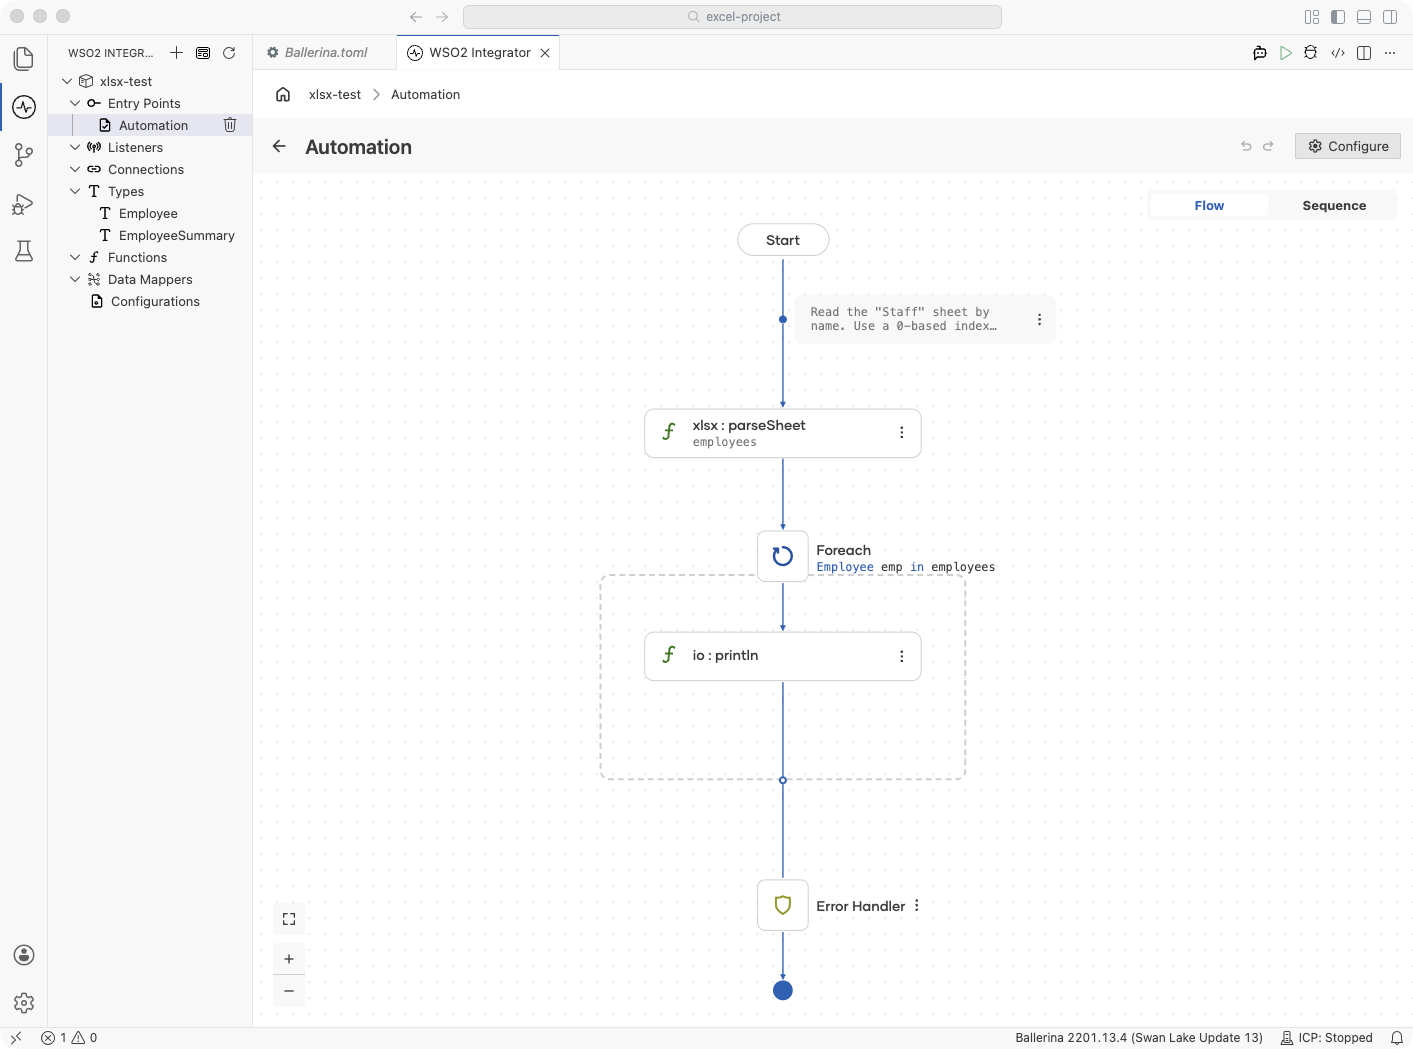Split the editor to the right

[1364, 53]
